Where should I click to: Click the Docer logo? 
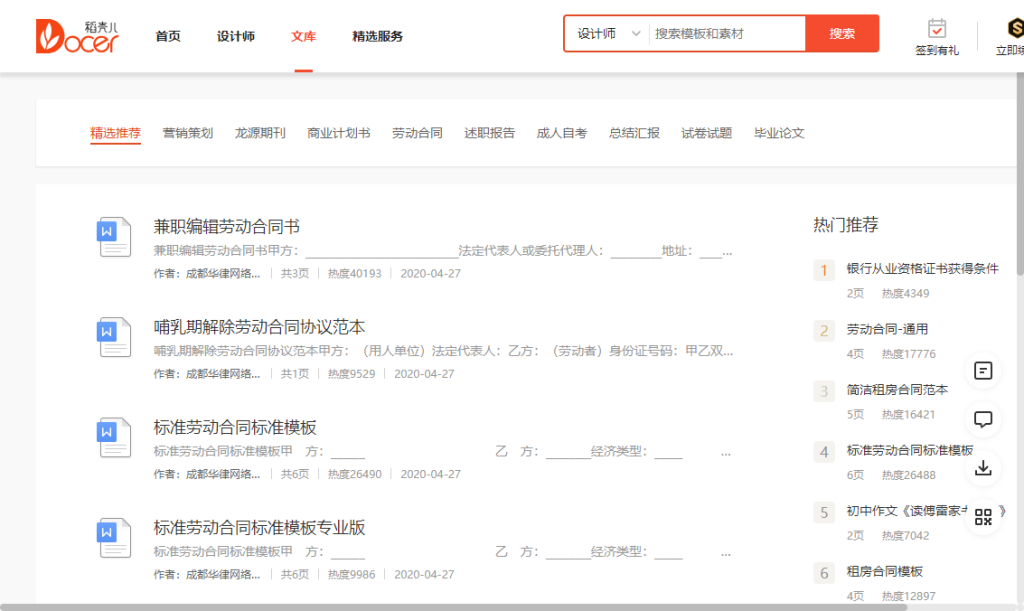tap(77, 35)
